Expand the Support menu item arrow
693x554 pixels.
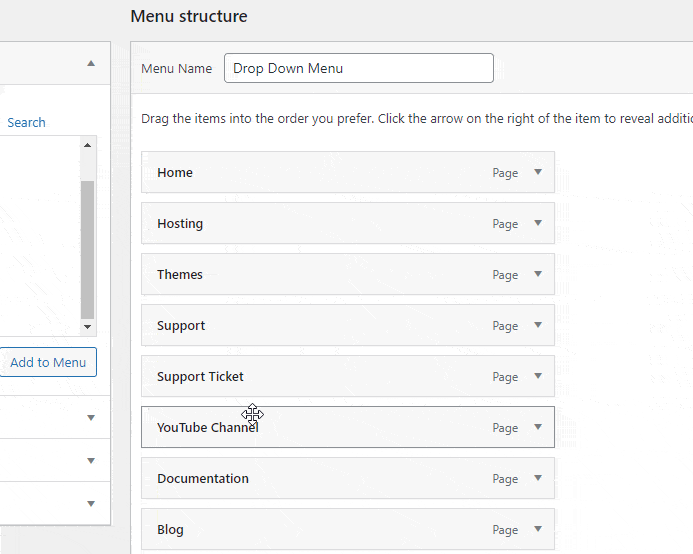coord(537,325)
